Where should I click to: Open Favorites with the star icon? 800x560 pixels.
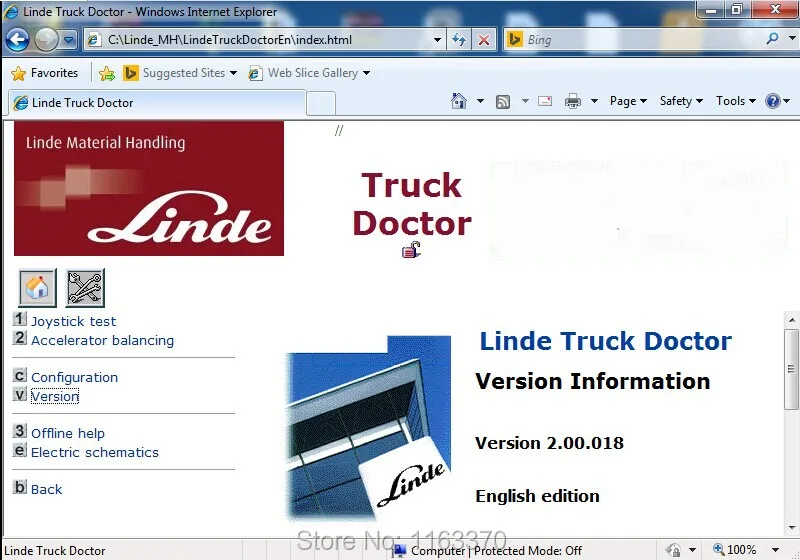pyautogui.click(x=18, y=73)
